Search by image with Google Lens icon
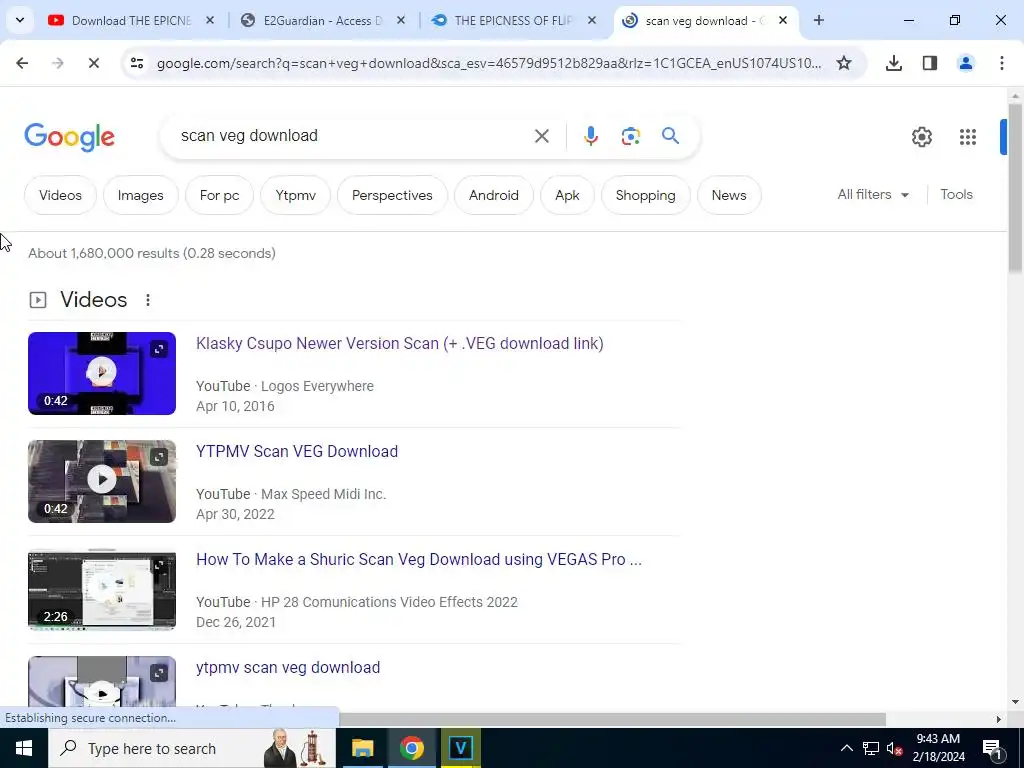Screen dimensions: 1024x768 point(630,136)
